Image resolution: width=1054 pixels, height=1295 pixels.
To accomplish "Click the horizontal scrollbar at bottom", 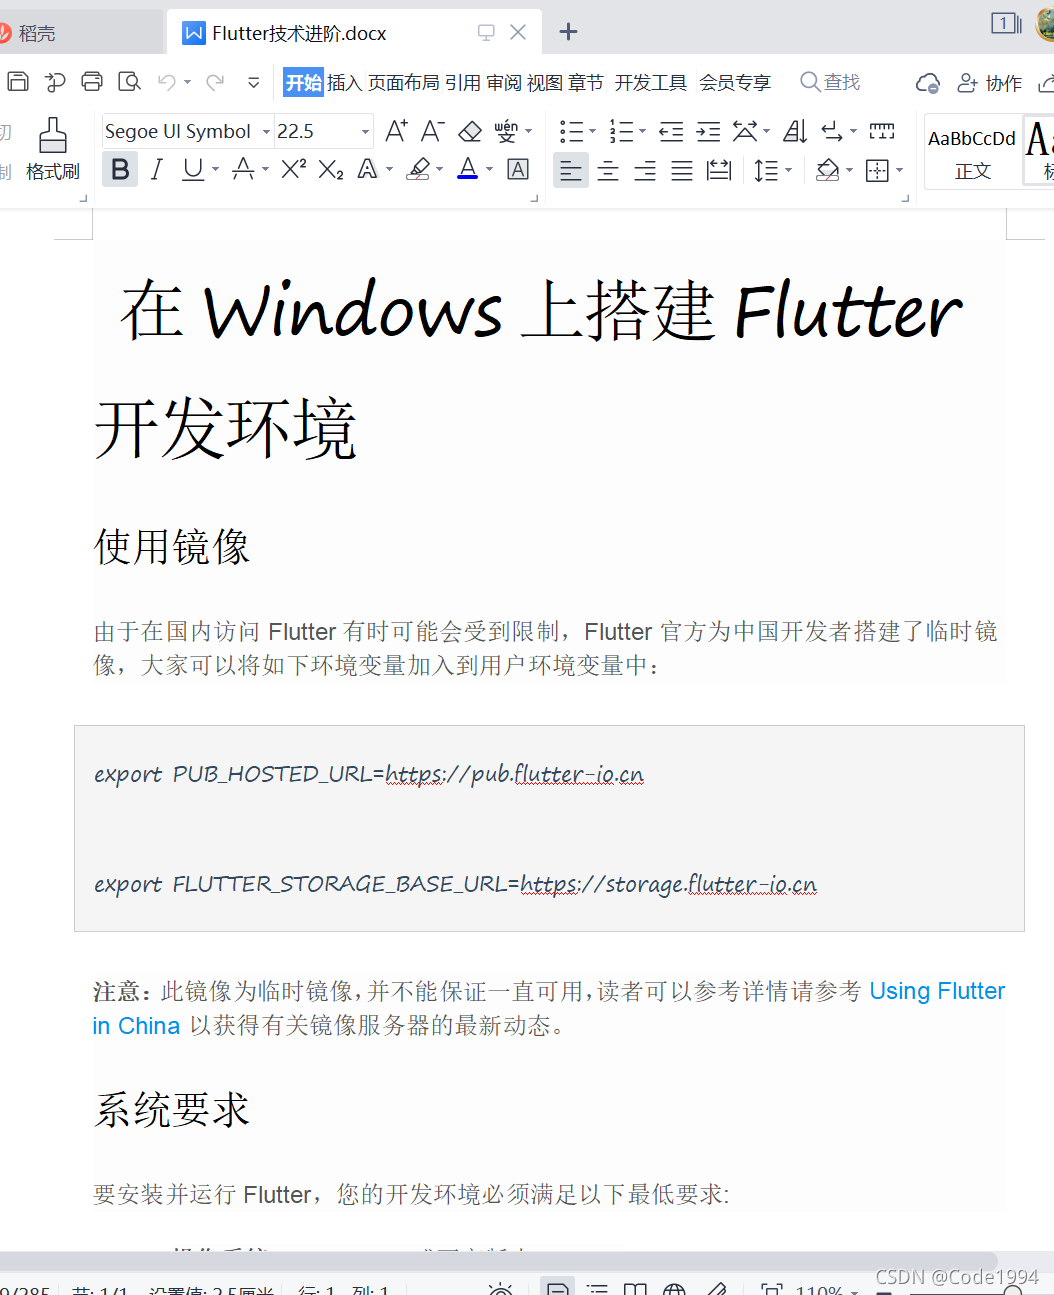I will (x=498, y=1260).
